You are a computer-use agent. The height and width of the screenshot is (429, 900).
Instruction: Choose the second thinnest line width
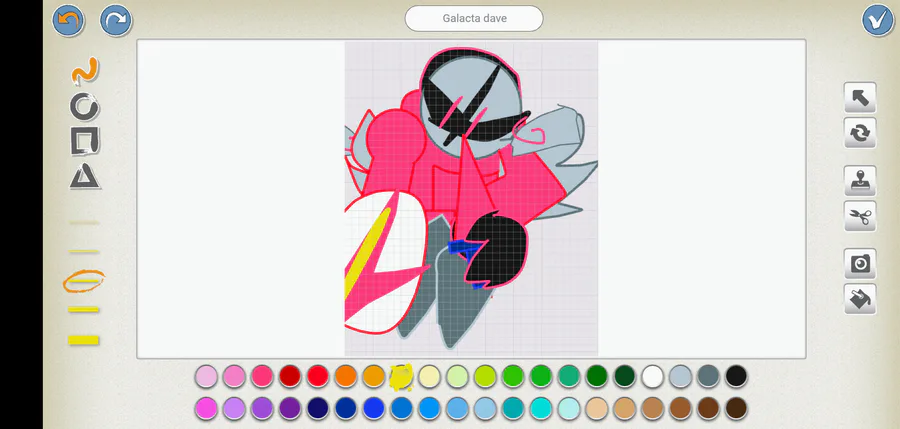(84, 252)
